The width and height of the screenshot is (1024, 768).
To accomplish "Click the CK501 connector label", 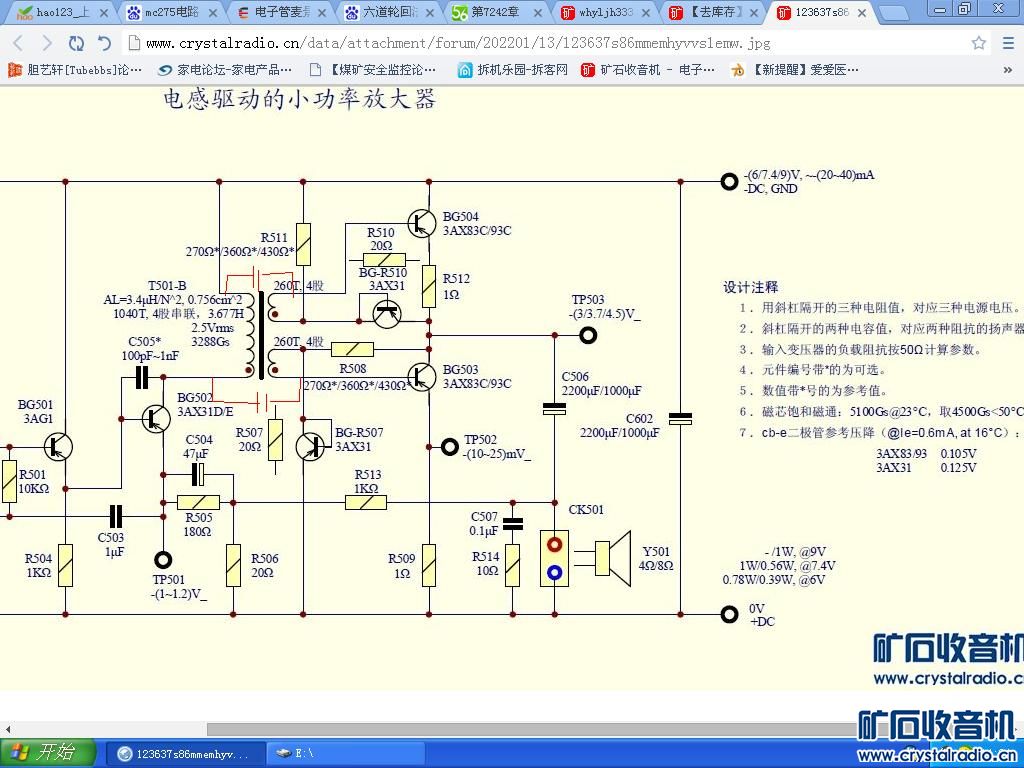I will [586, 509].
